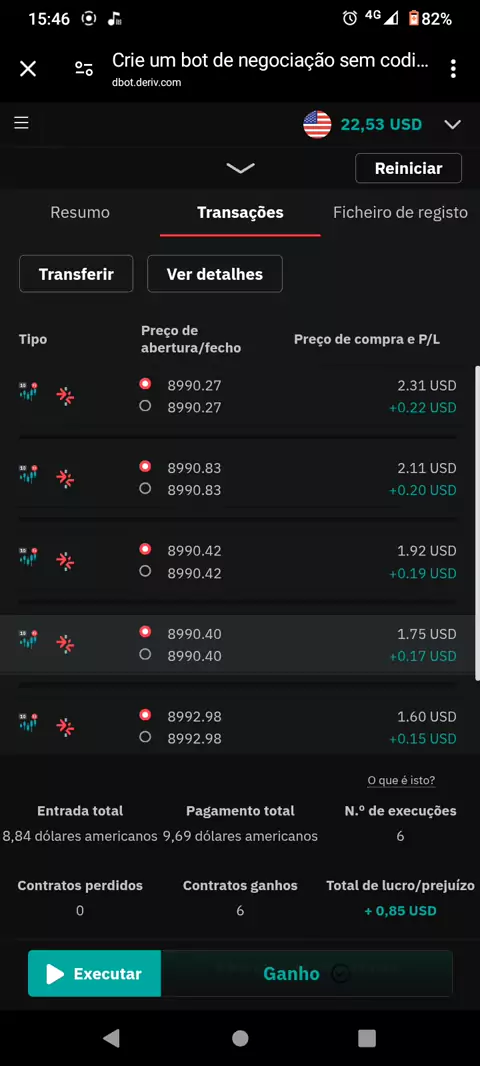Viewport: 480px width, 1066px height.
Task: Select hollow exit radio for 8990.40
Action: 145,654
